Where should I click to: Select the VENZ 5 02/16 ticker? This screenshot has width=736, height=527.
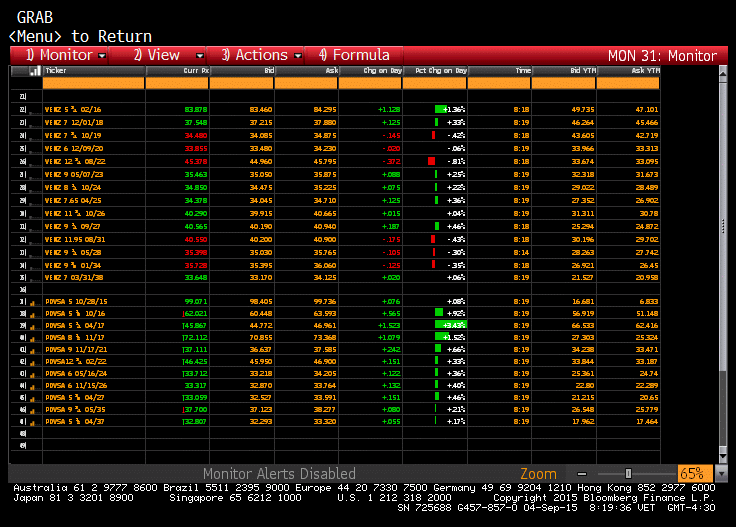(73, 110)
